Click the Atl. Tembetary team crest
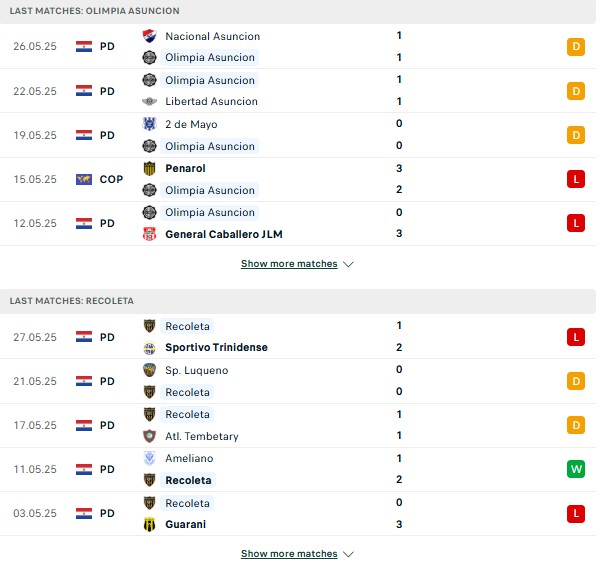Image resolution: width=602 pixels, height=563 pixels. coord(149,436)
